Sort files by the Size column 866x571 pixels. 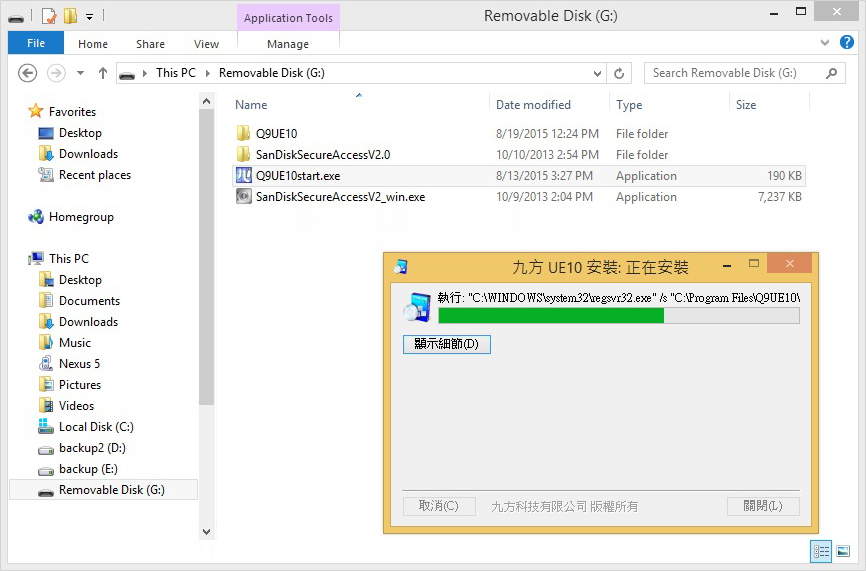[746, 105]
